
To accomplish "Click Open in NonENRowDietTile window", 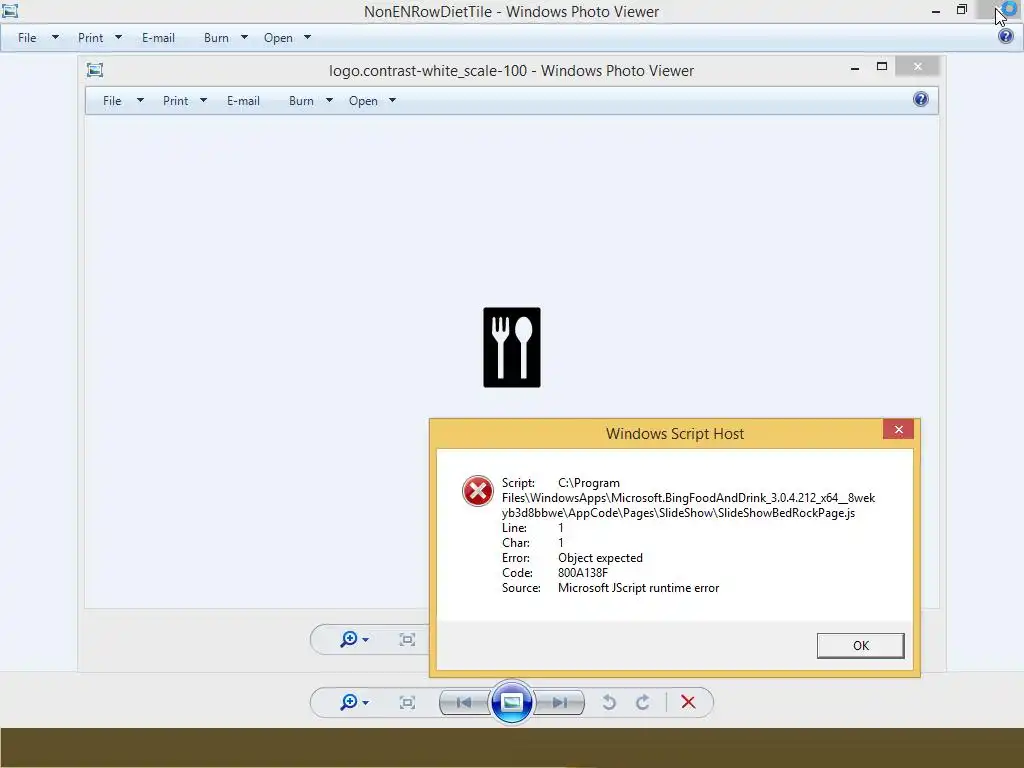I will point(278,38).
